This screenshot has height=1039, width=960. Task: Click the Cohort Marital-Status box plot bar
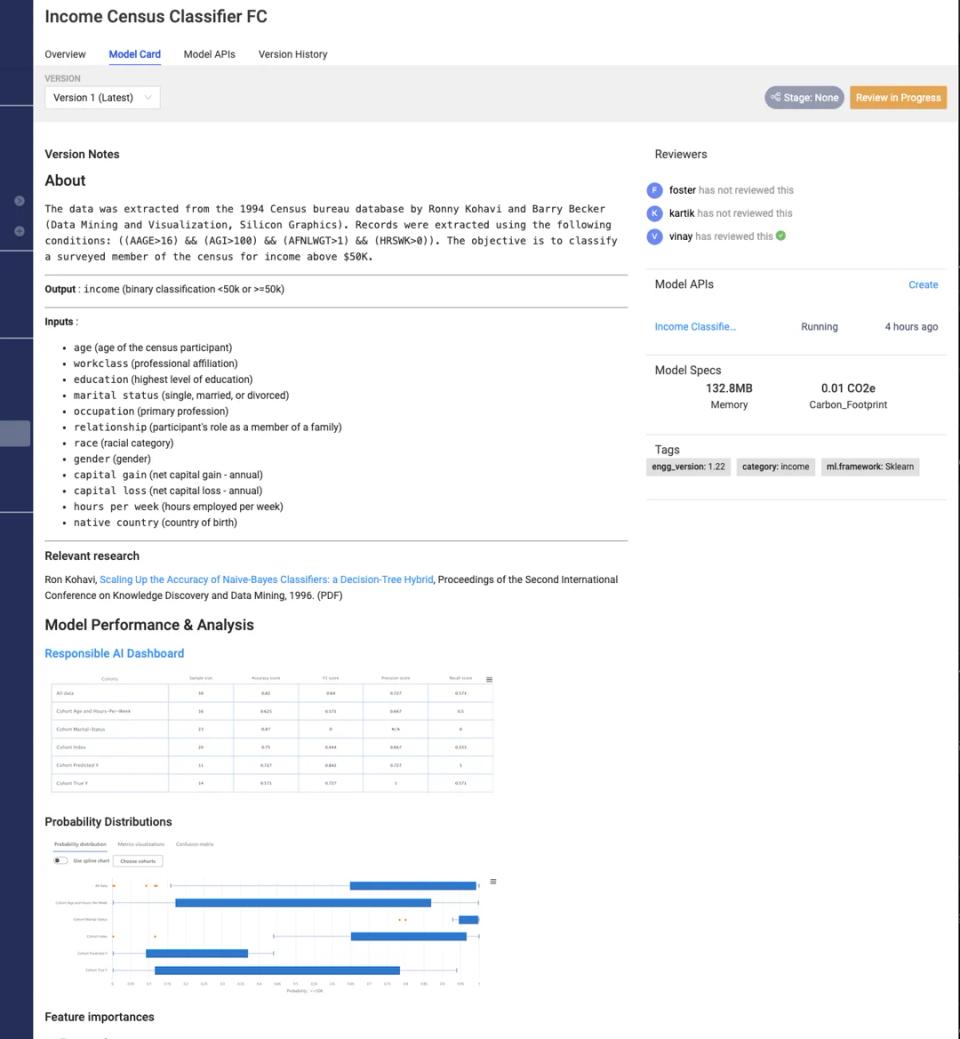tap(468, 920)
